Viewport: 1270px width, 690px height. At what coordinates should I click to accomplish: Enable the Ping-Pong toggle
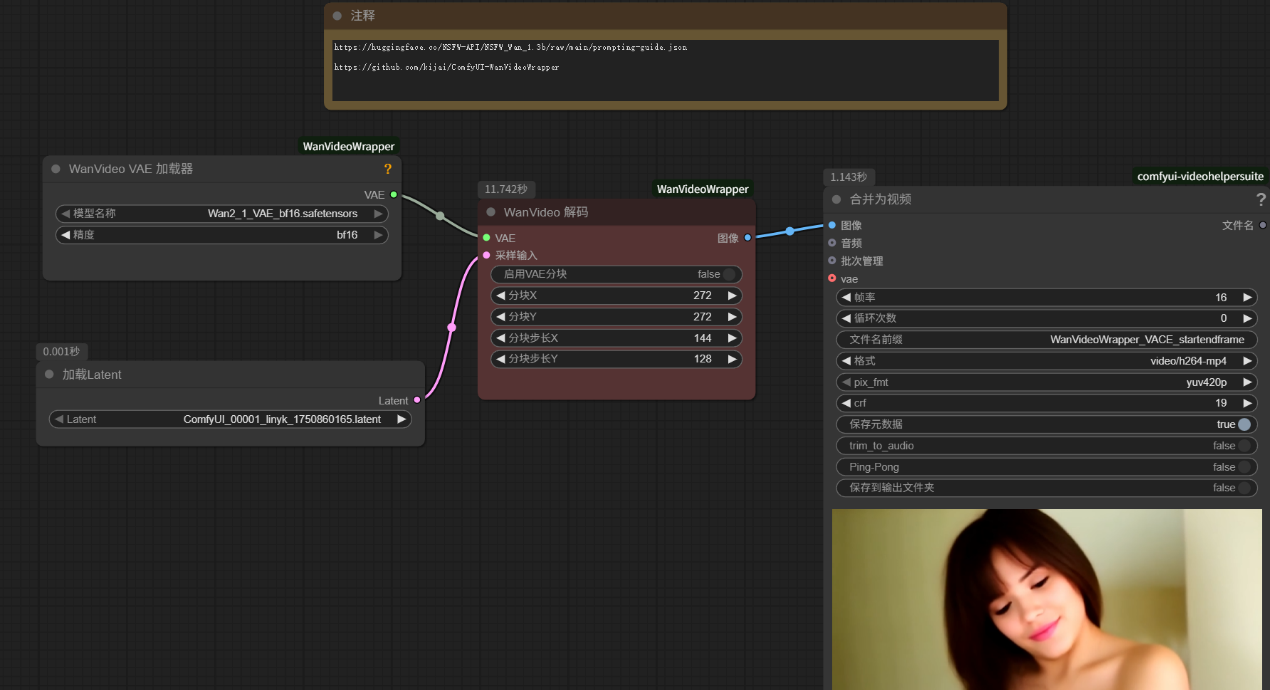click(x=1243, y=467)
